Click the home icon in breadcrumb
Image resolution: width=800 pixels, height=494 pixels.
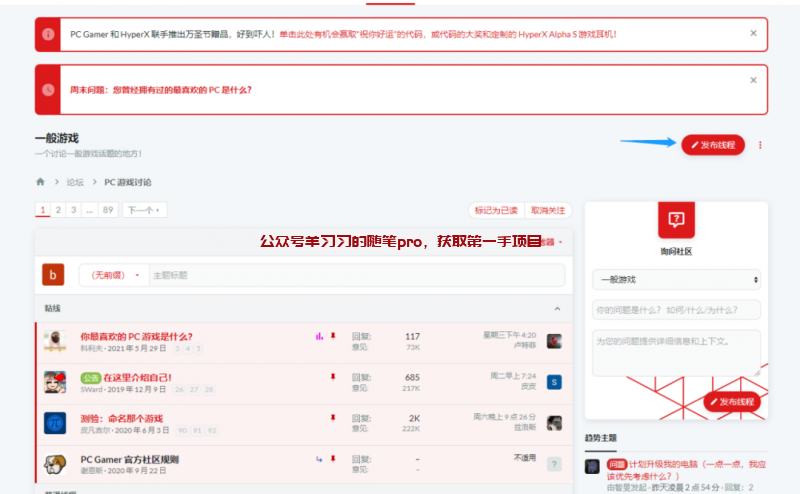pyautogui.click(x=41, y=182)
